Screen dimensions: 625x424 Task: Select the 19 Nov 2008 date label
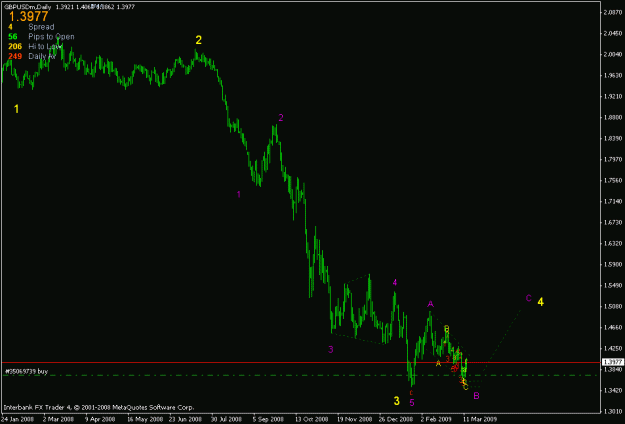point(354,420)
